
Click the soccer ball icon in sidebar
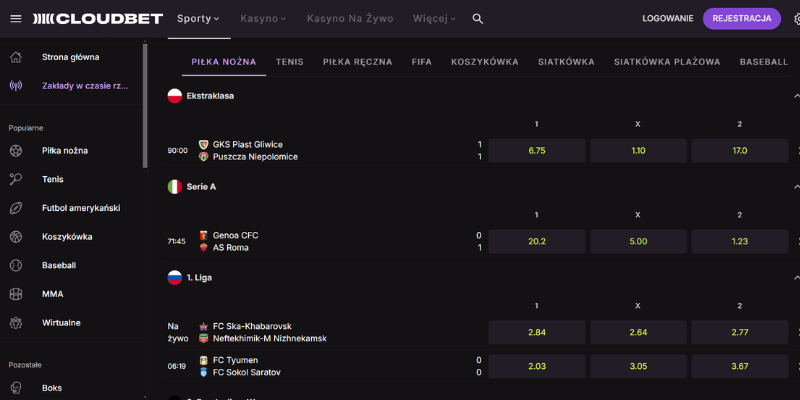click(16, 151)
